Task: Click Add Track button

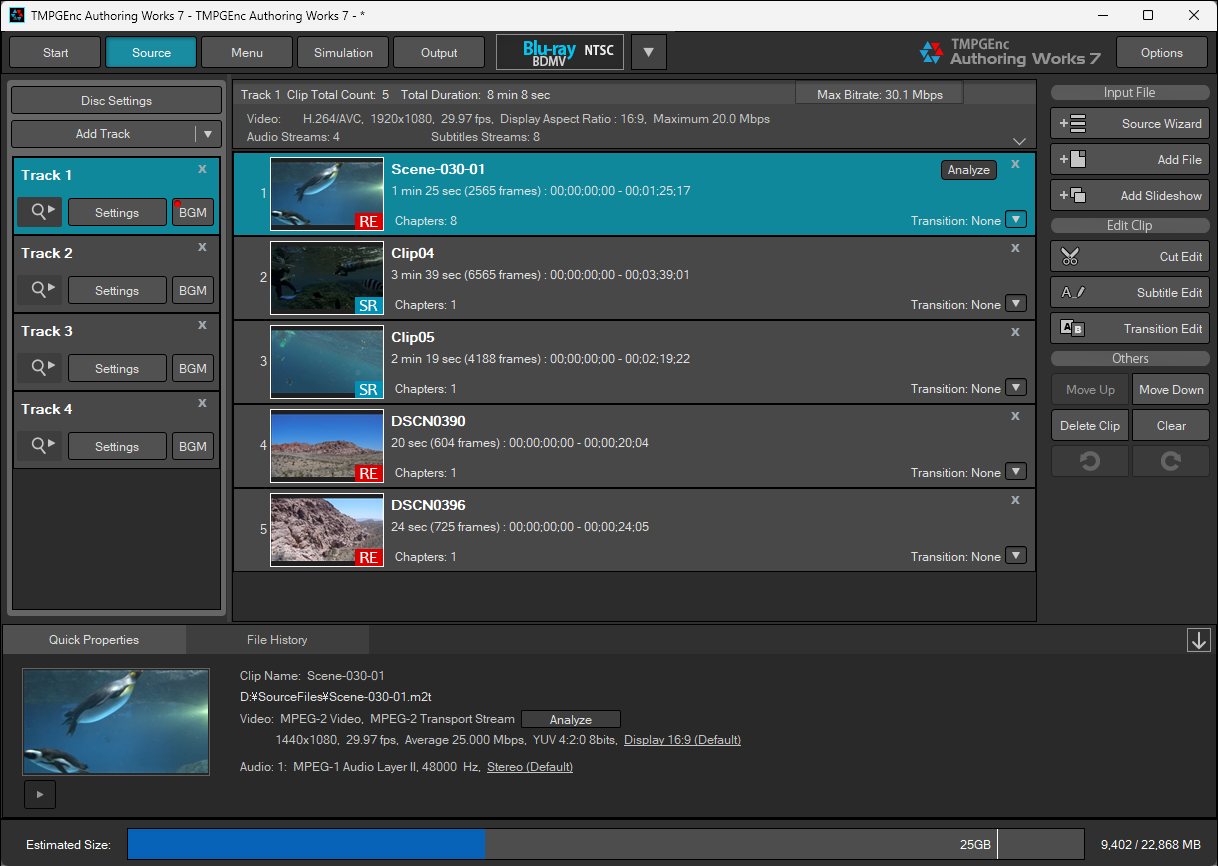Action: point(103,134)
